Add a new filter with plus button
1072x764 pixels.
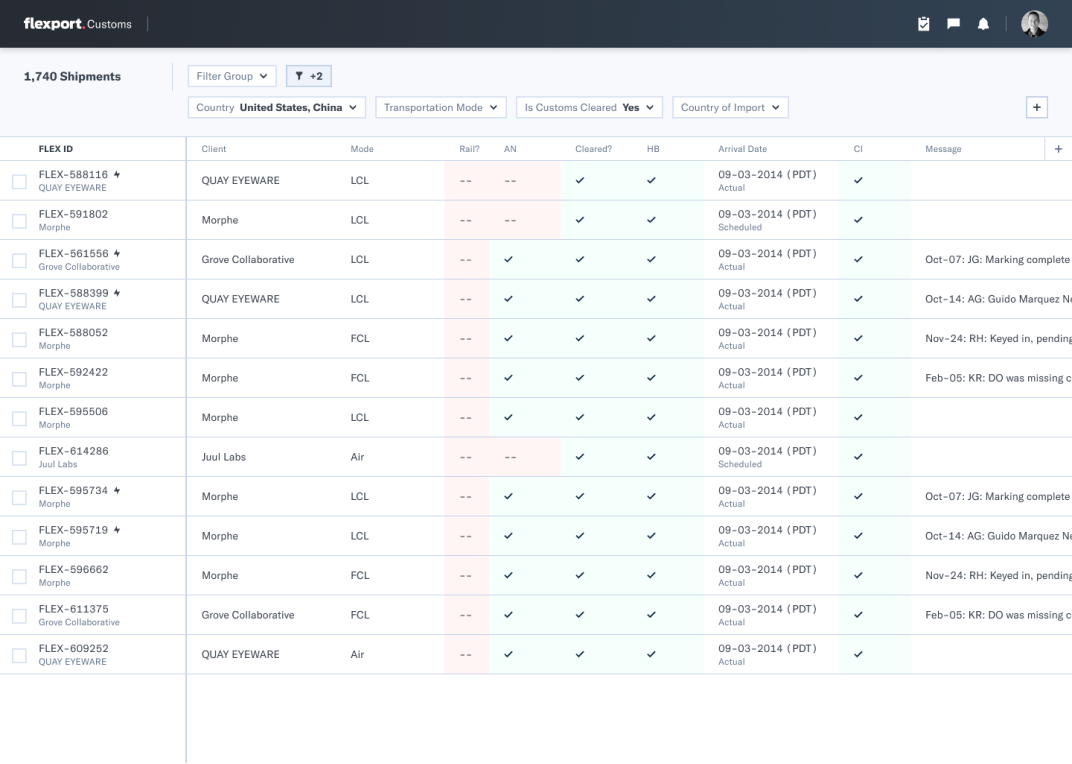pos(1036,107)
